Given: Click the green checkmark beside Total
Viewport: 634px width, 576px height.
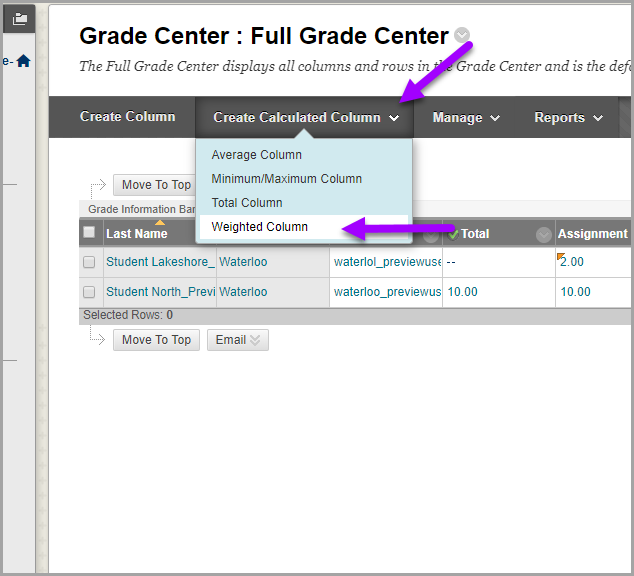Looking at the screenshot, I should pyautogui.click(x=452, y=233).
